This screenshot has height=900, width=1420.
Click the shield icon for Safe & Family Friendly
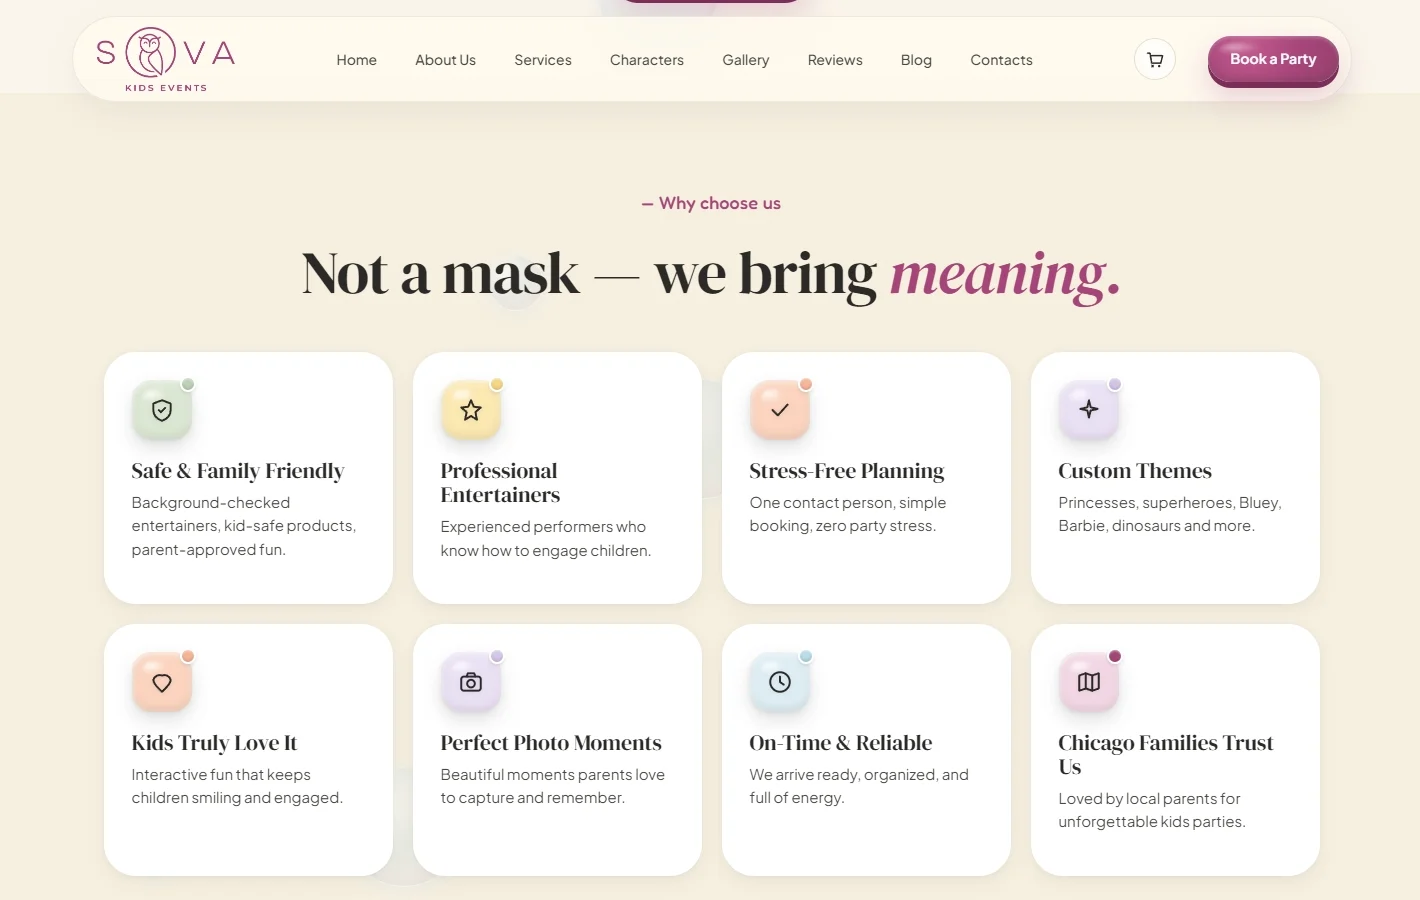162,410
